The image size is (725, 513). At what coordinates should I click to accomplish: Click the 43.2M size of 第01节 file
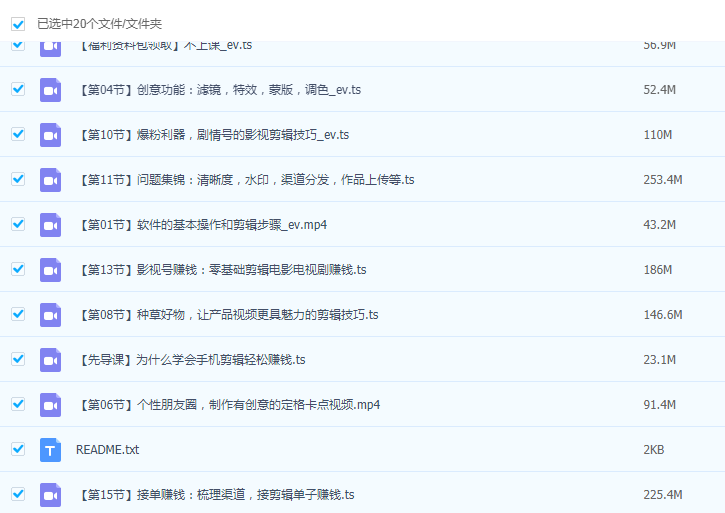[659, 225]
